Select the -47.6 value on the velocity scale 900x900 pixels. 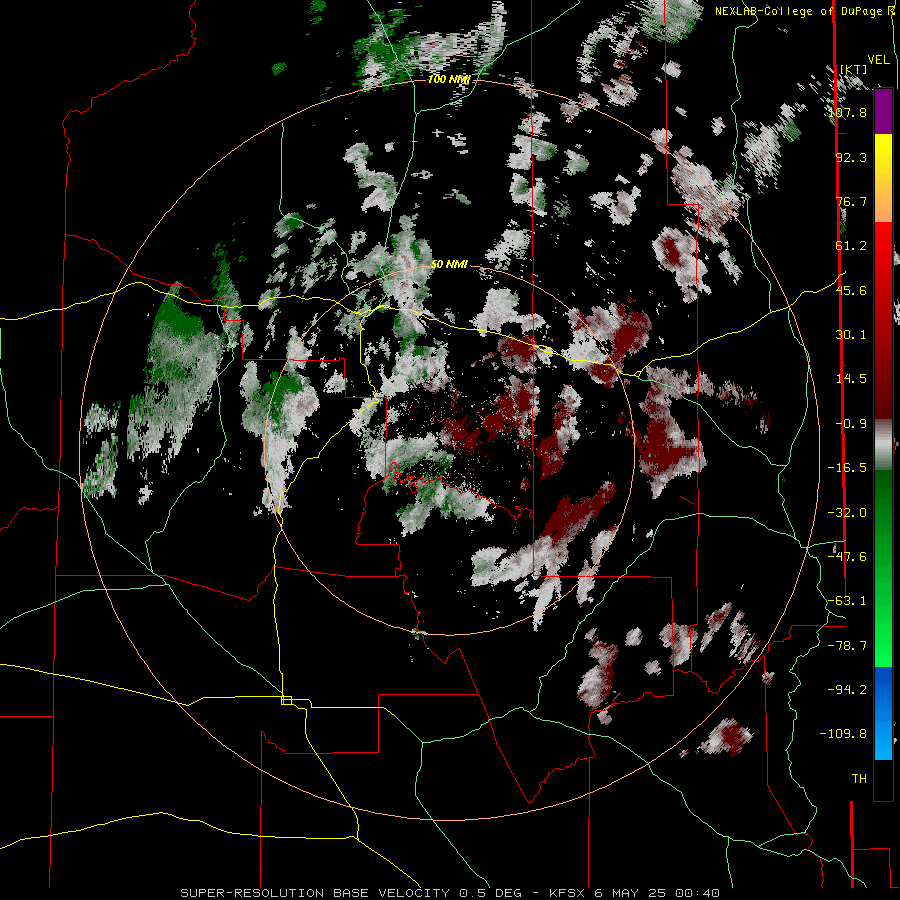click(x=848, y=557)
